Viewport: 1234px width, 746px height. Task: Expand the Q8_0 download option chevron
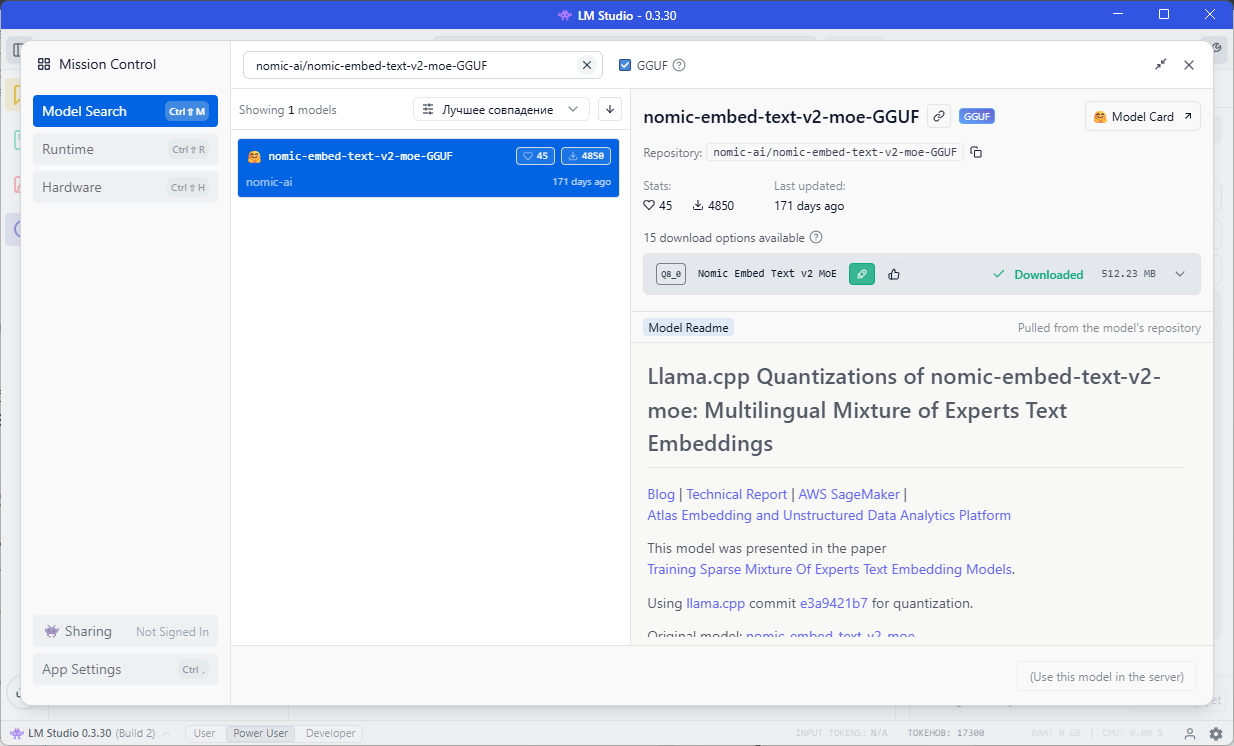1180,274
